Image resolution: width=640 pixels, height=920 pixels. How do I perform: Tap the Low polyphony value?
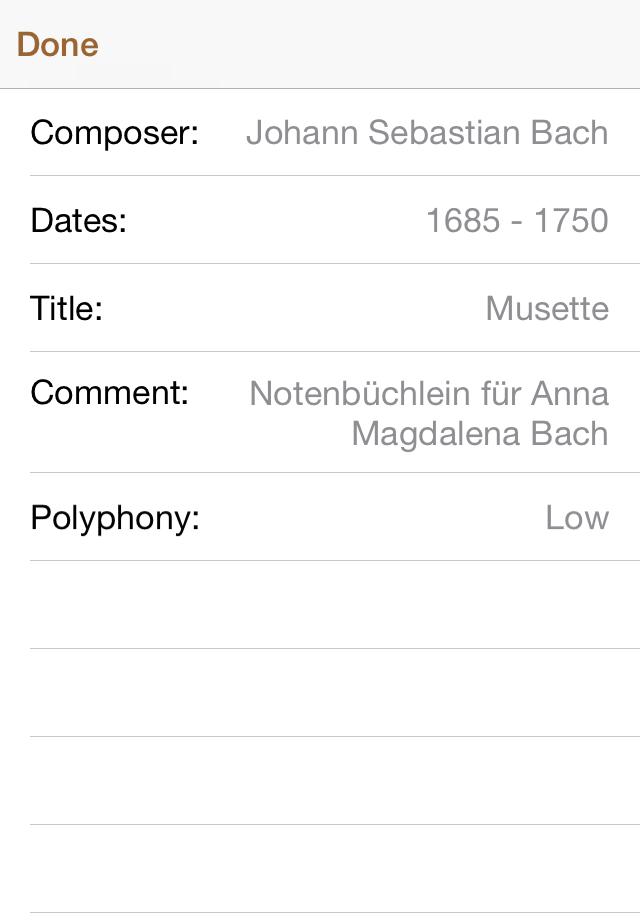point(577,518)
